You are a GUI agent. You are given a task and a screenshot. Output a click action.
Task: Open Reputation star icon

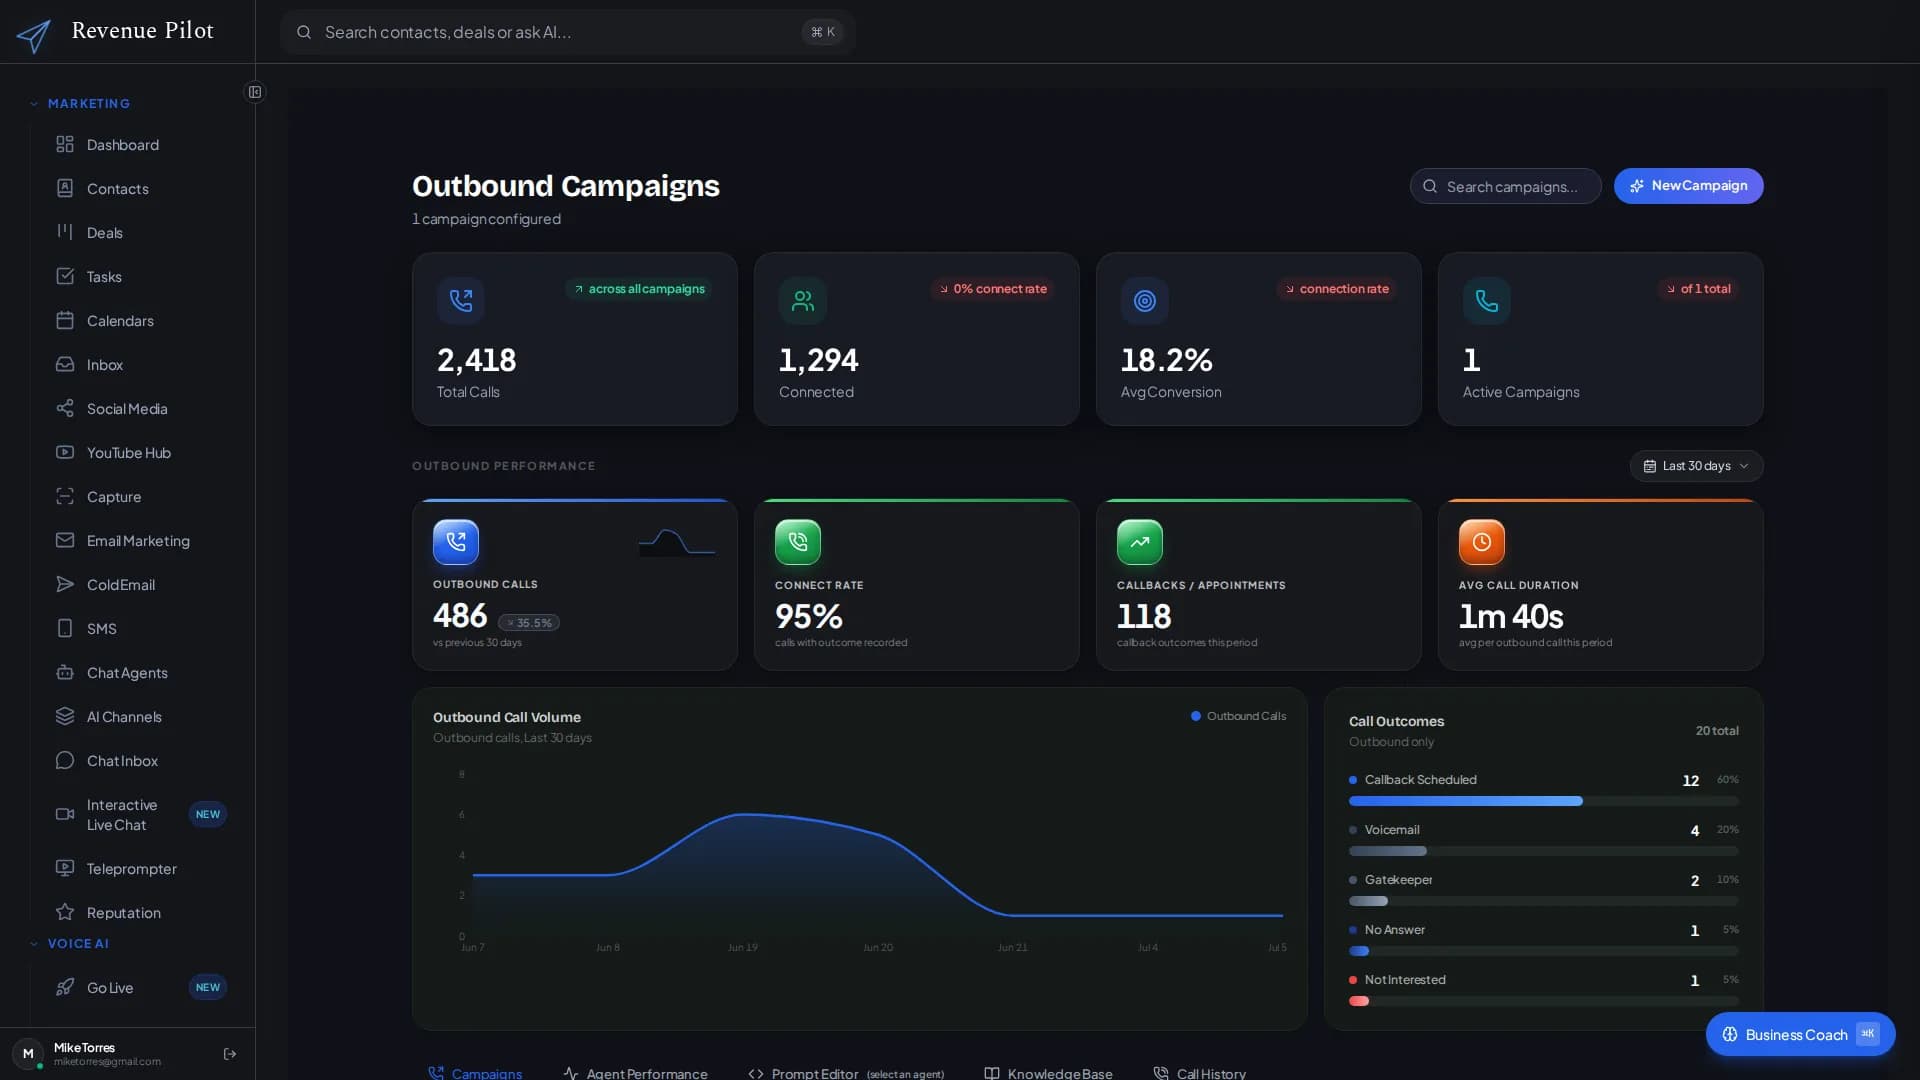(65, 912)
